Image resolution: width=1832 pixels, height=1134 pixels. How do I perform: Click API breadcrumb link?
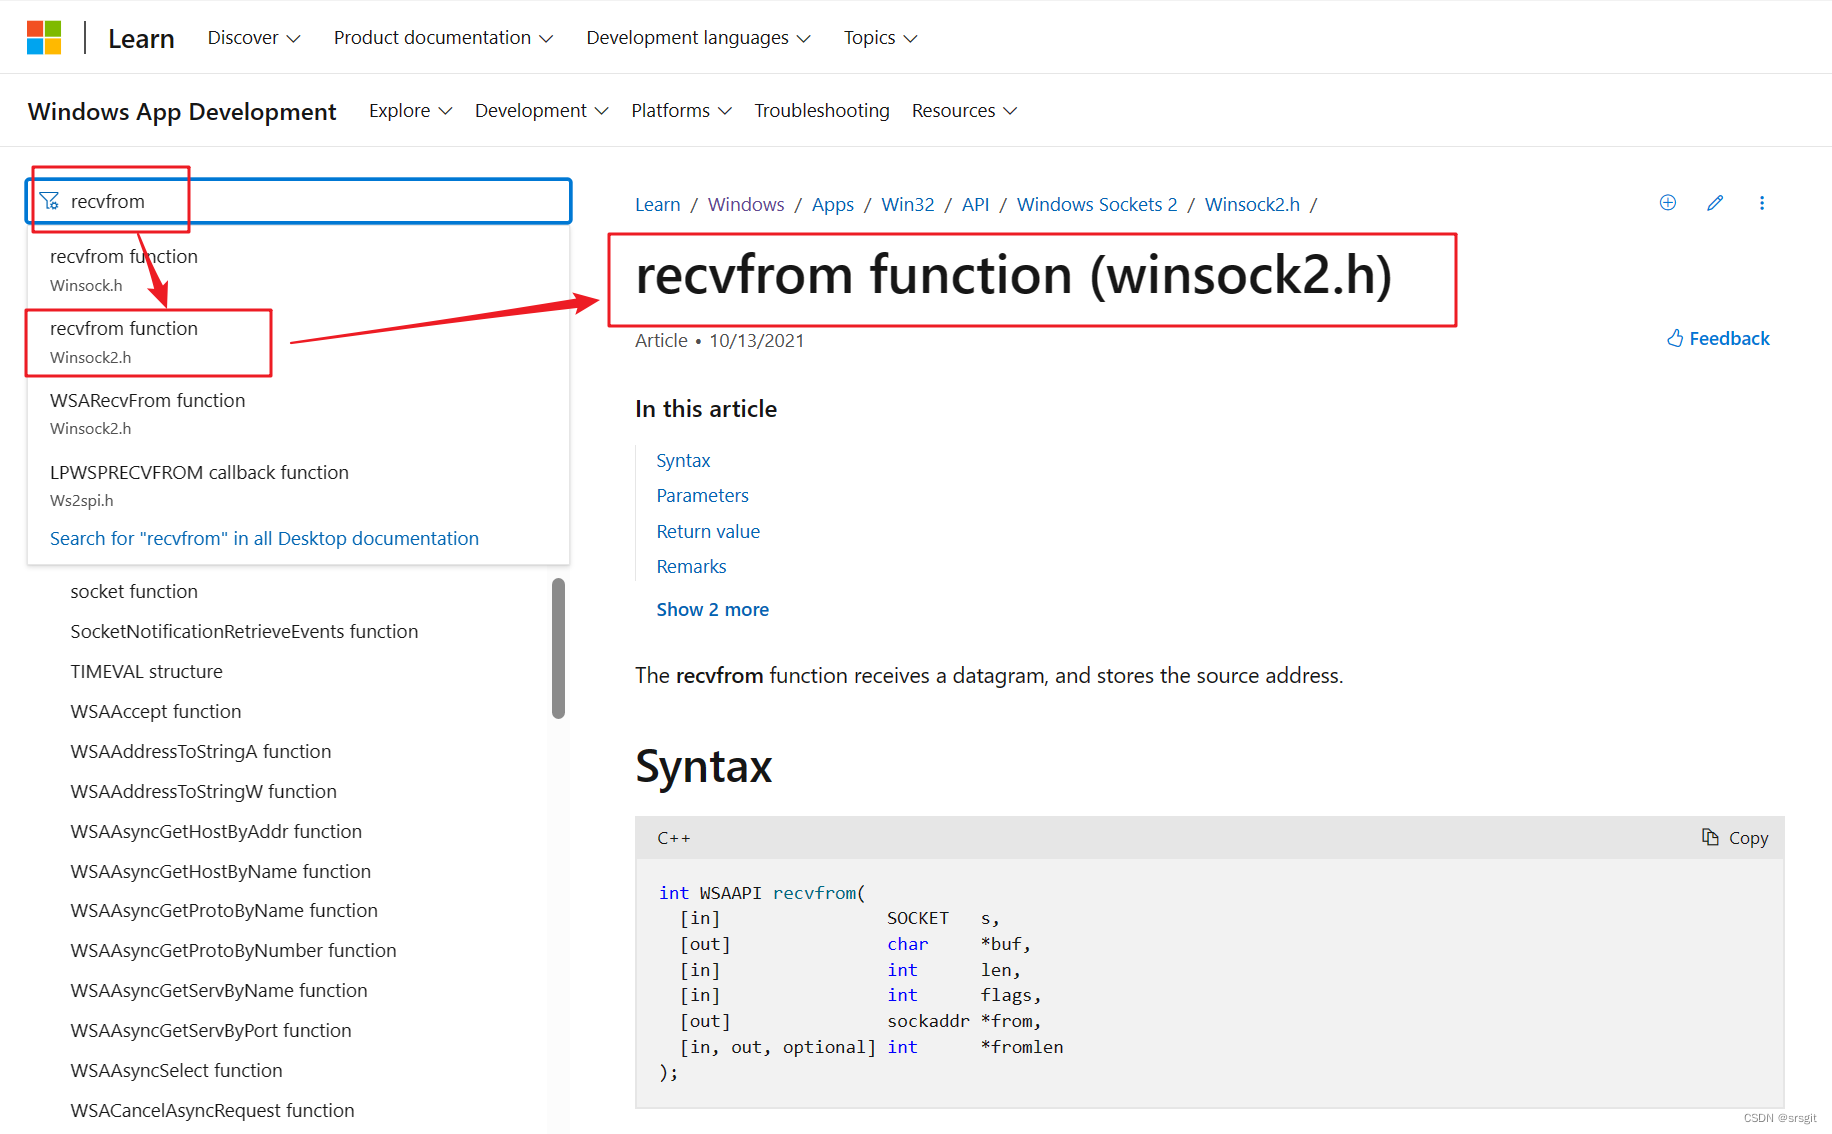pyautogui.click(x=975, y=204)
